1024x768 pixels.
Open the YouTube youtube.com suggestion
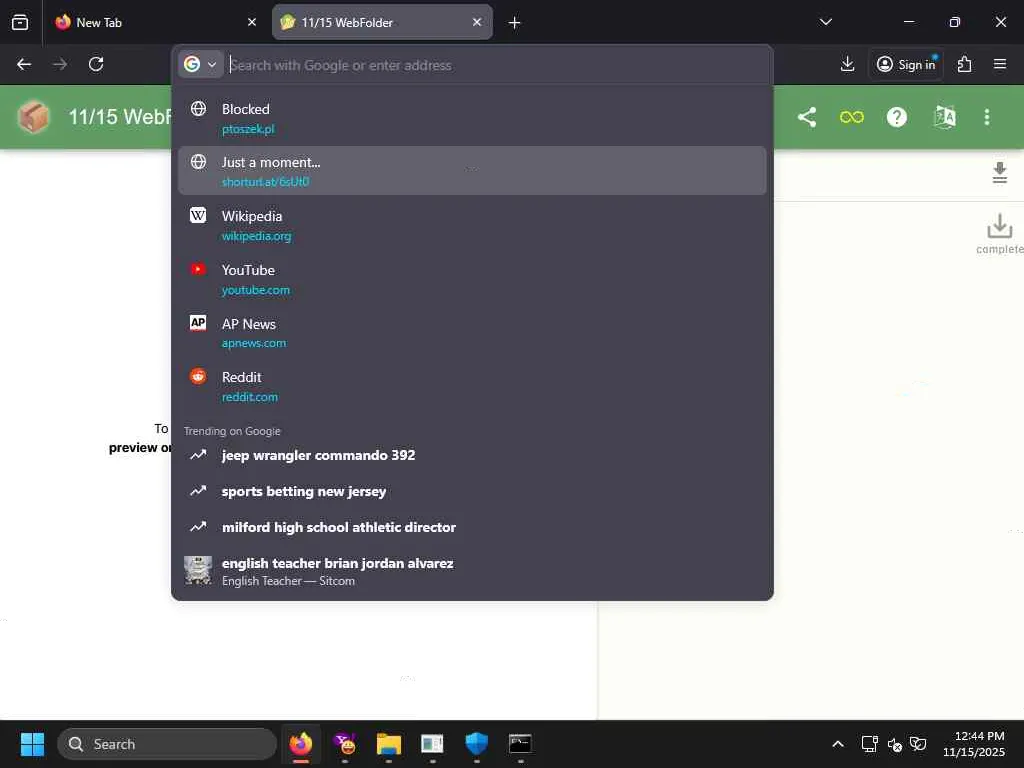click(x=472, y=279)
